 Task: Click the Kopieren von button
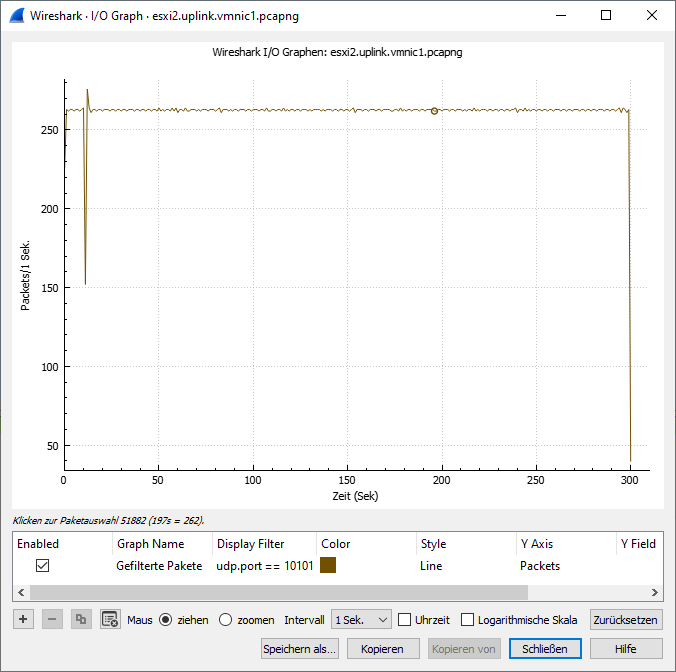[464, 649]
